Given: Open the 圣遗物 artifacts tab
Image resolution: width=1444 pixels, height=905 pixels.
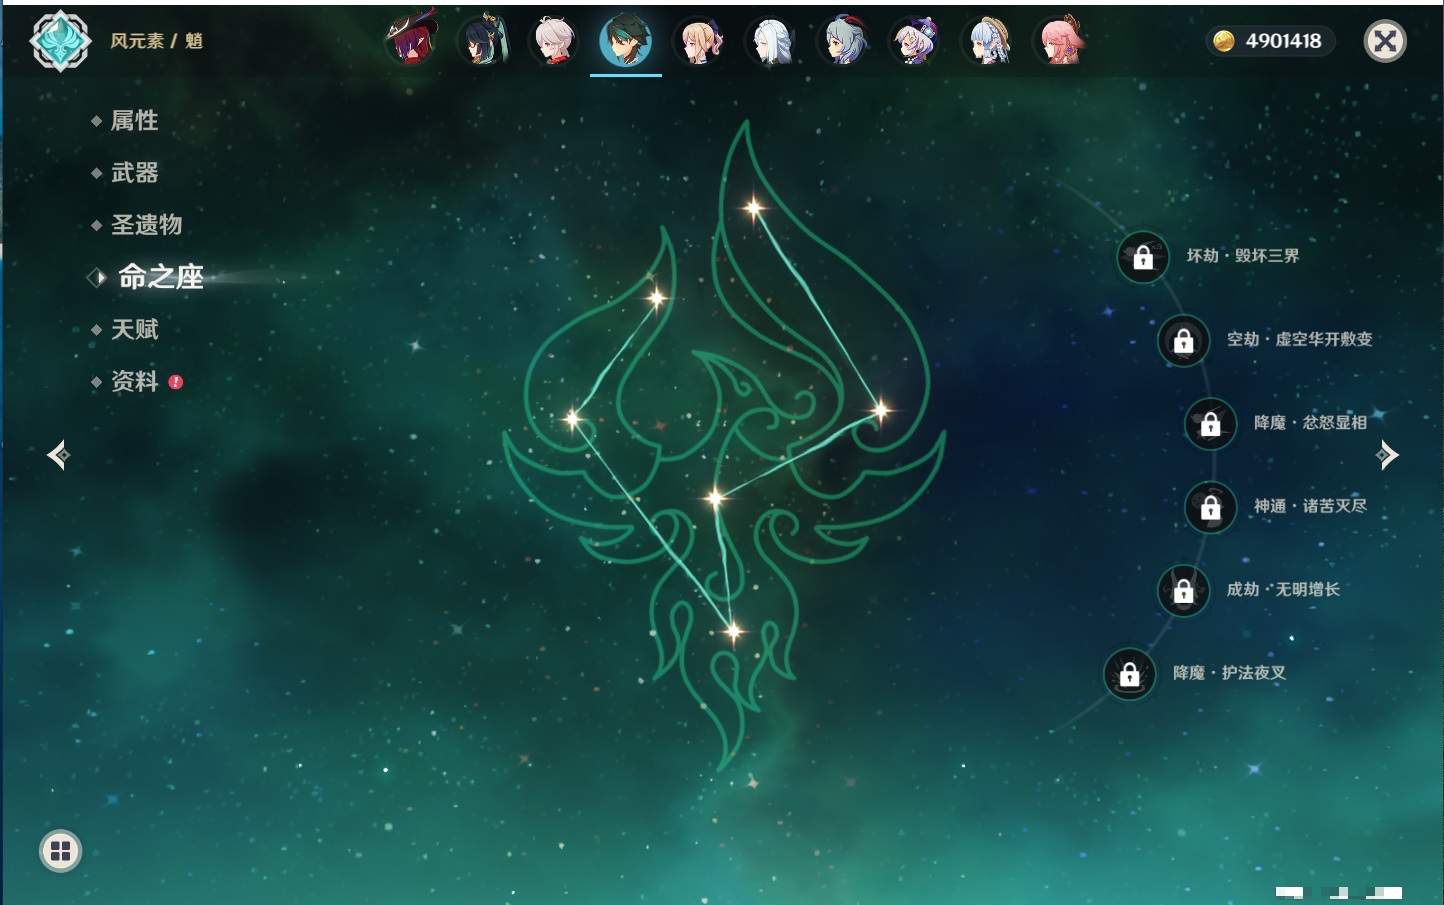Looking at the screenshot, I should click(147, 225).
